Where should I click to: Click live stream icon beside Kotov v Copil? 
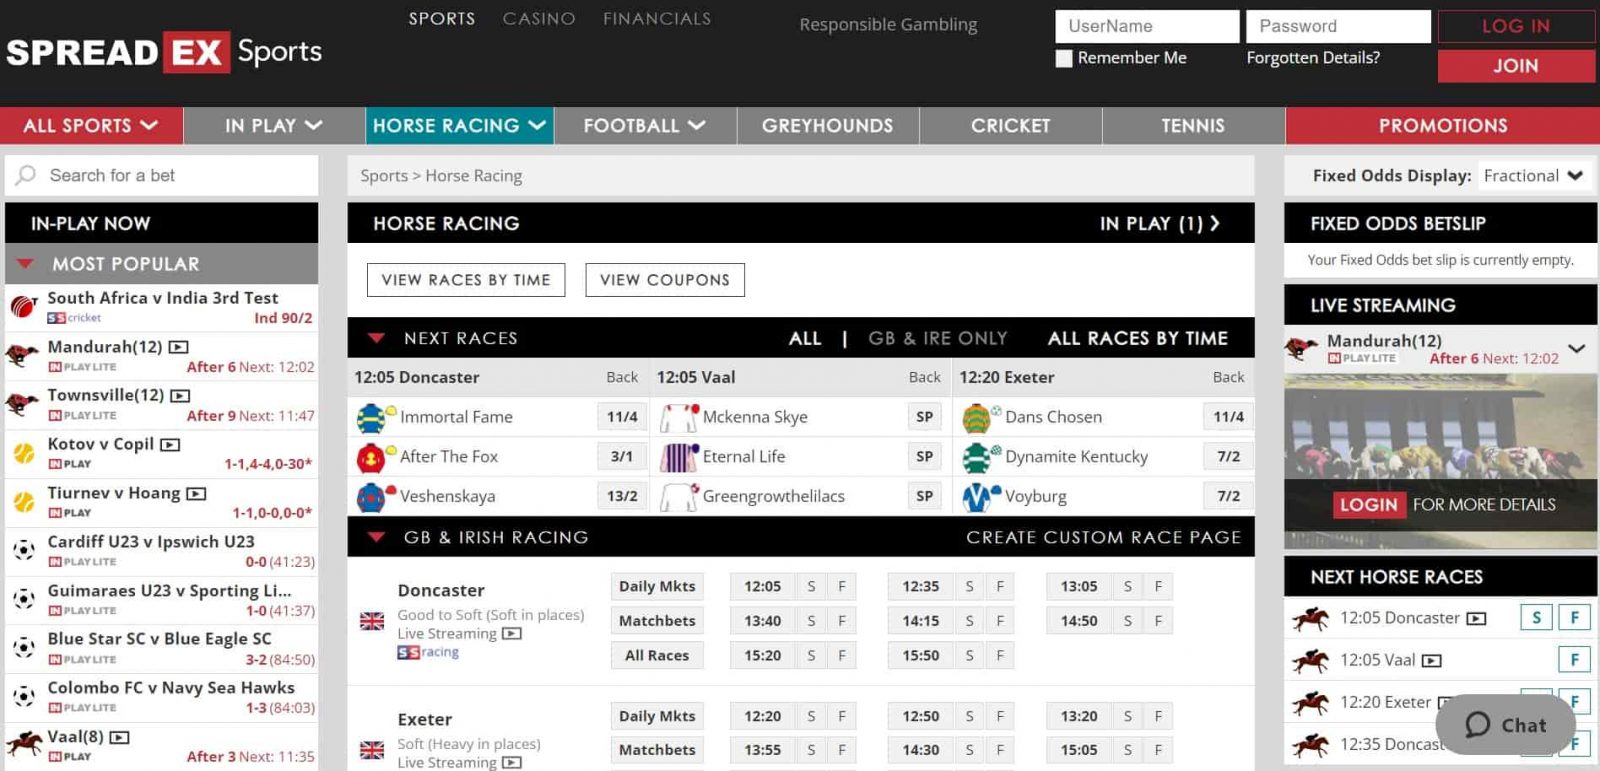171,444
